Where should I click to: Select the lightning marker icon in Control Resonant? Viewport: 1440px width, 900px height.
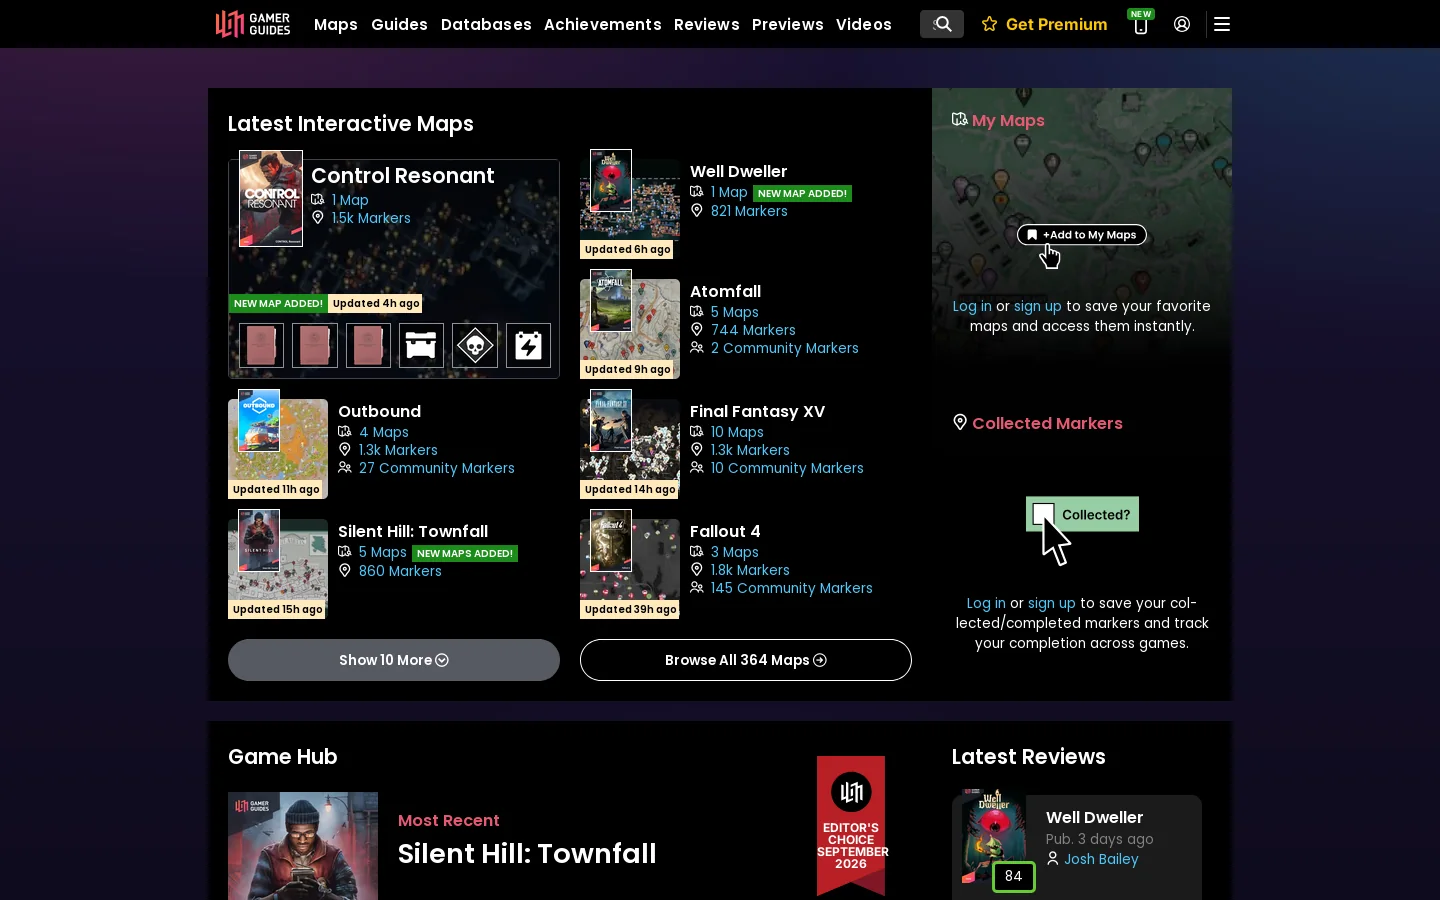pyautogui.click(x=528, y=345)
